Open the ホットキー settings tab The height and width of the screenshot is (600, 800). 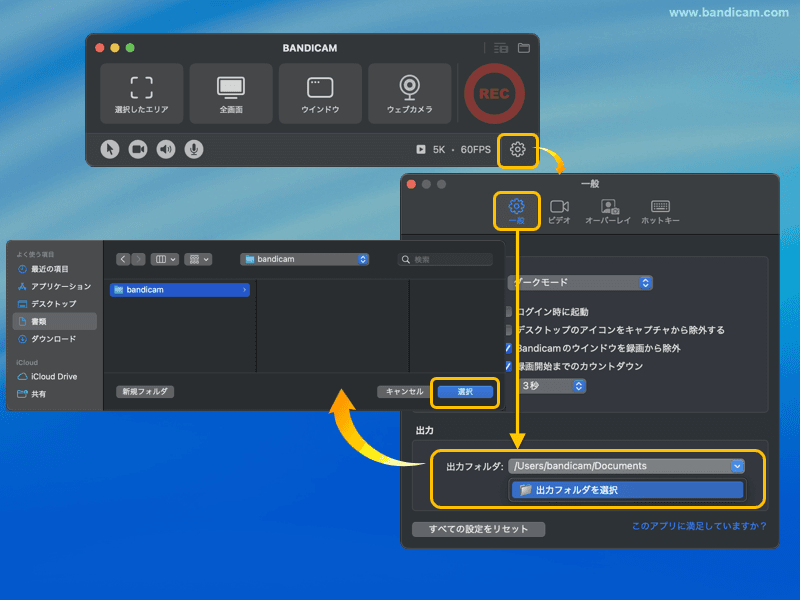[659, 207]
